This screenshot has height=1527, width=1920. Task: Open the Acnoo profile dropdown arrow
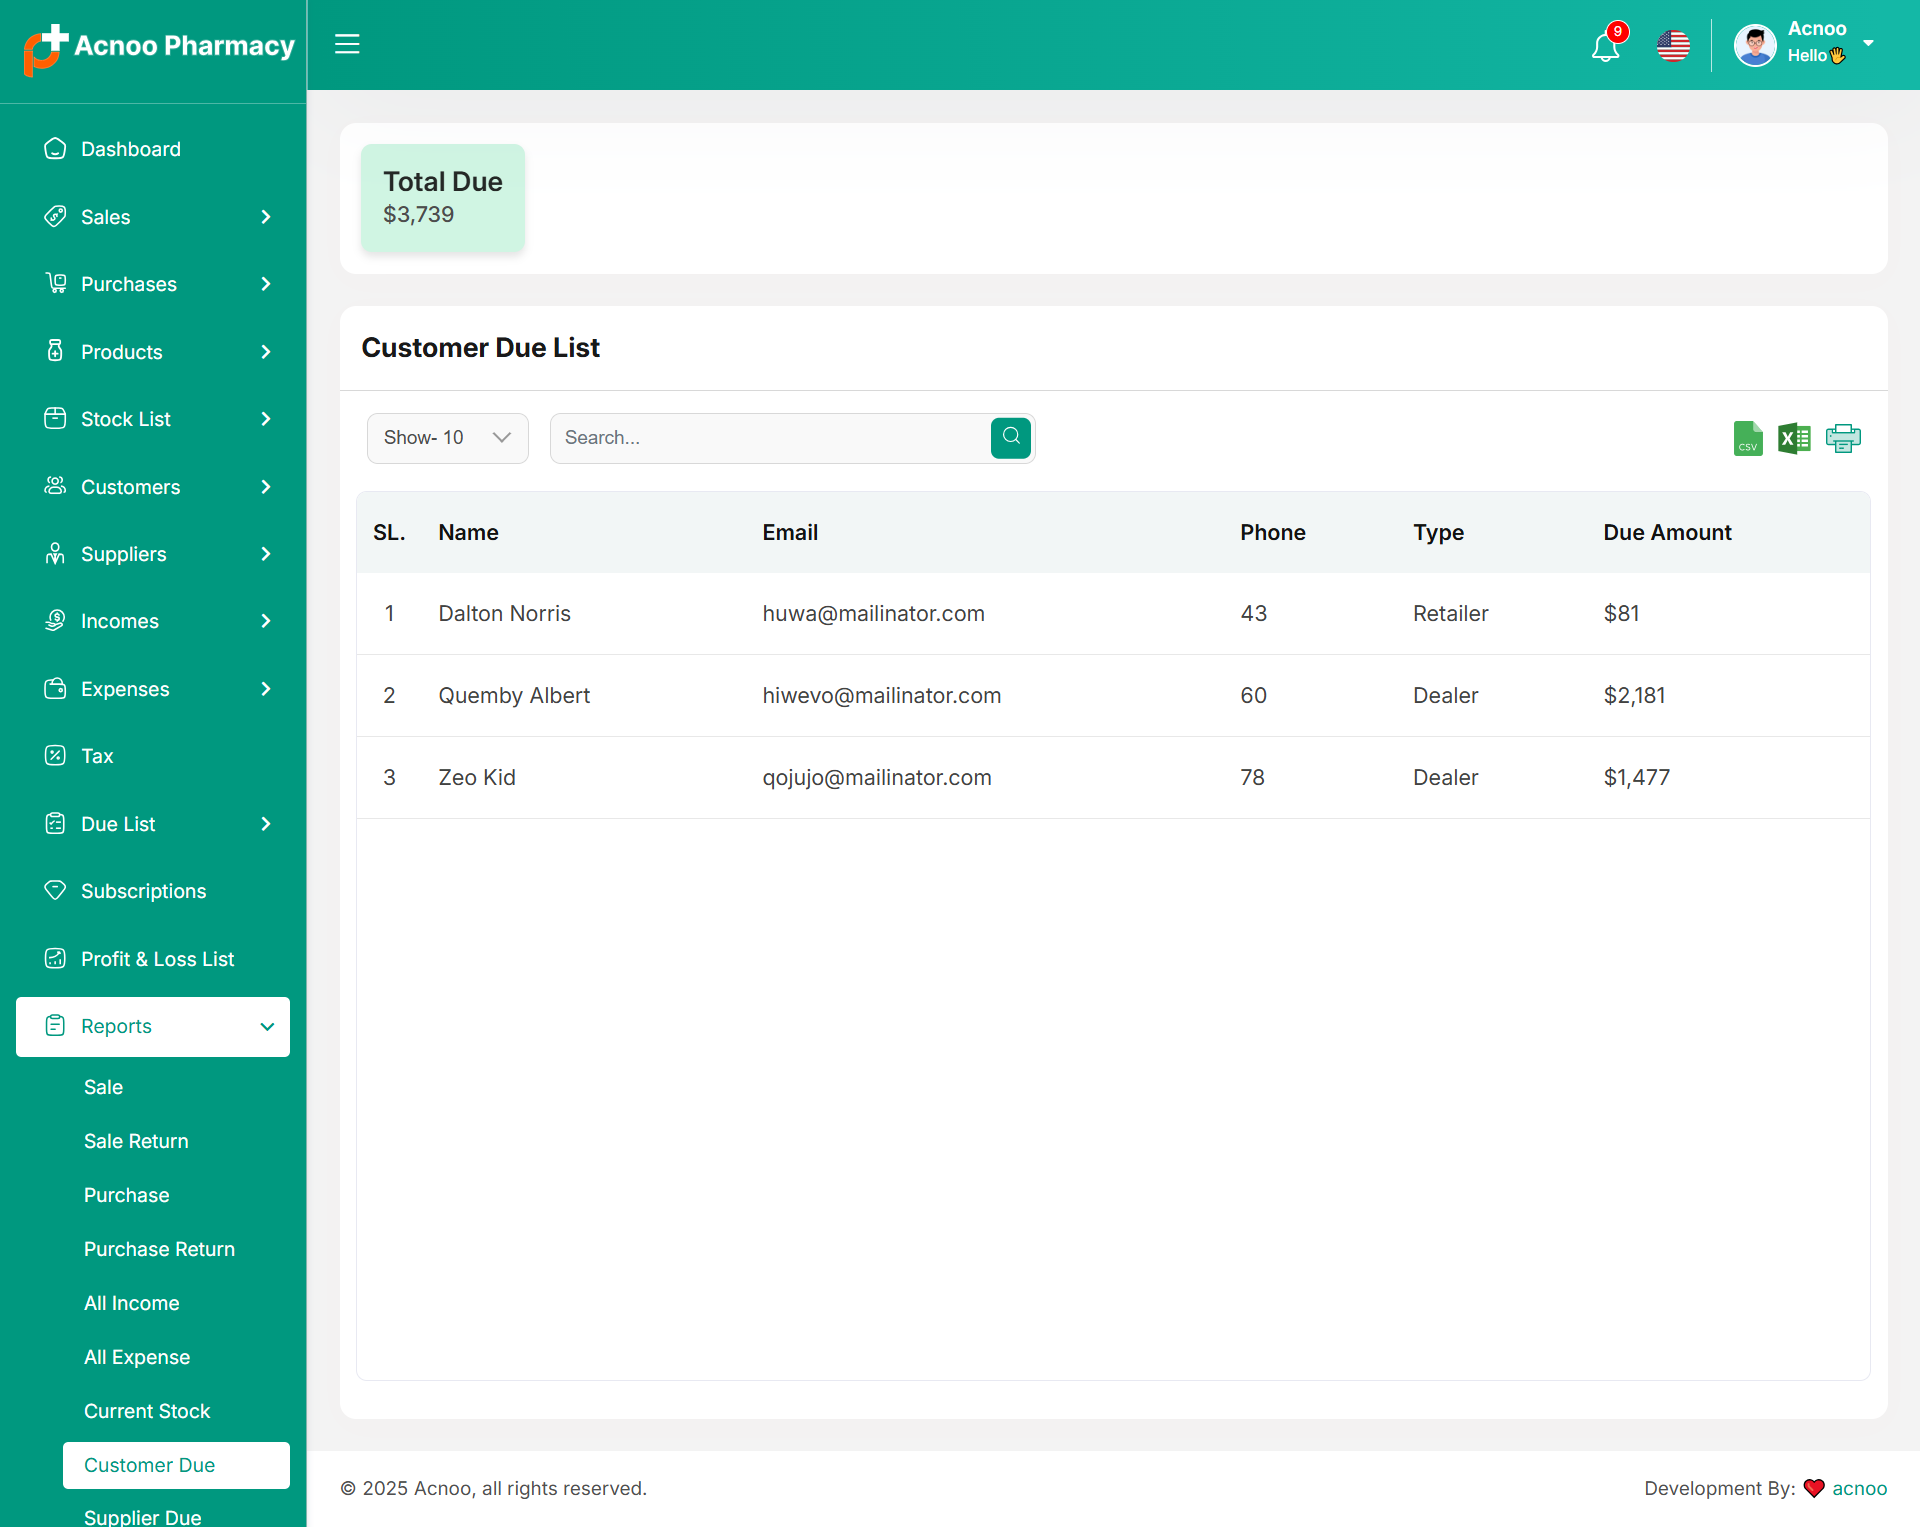click(1867, 43)
